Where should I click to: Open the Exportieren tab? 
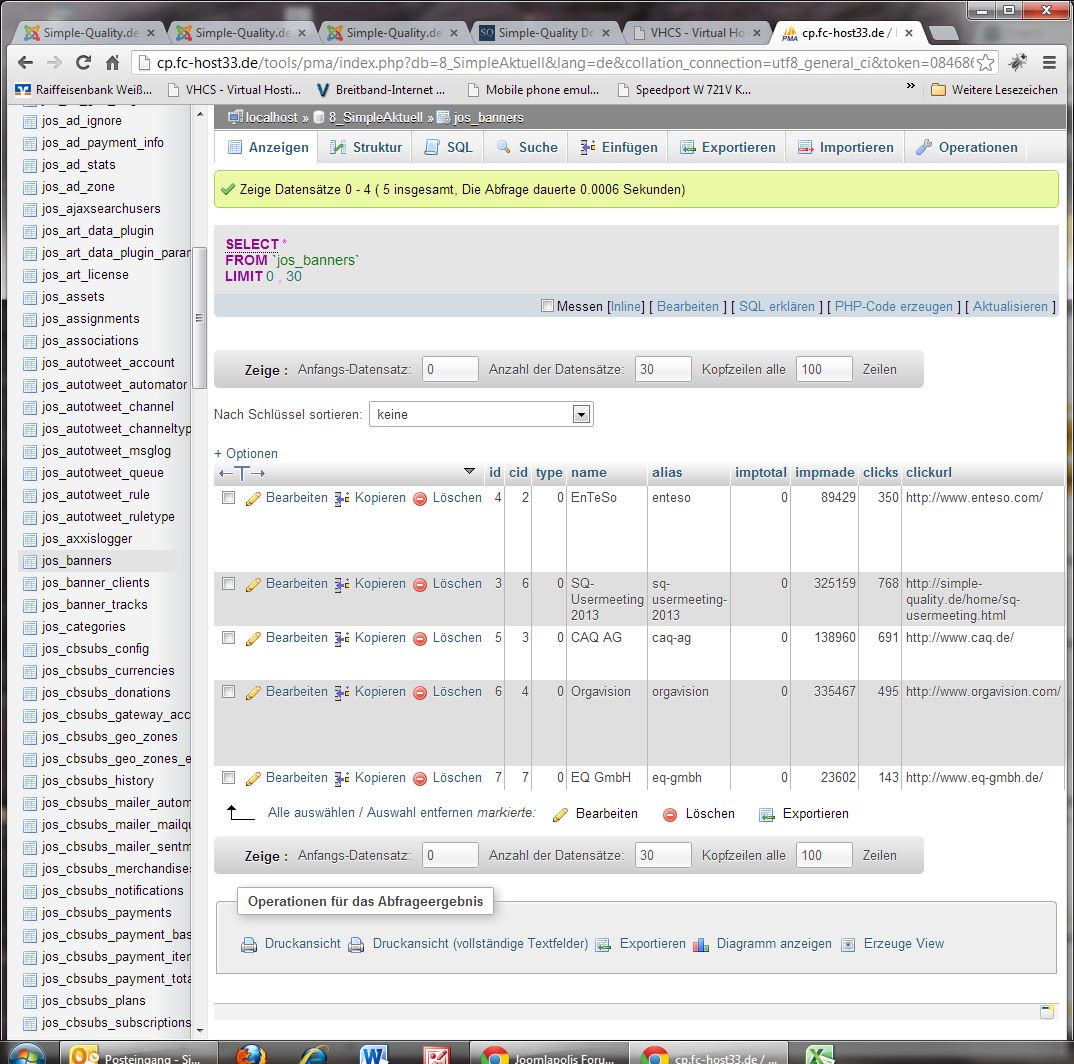[x=727, y=147]
